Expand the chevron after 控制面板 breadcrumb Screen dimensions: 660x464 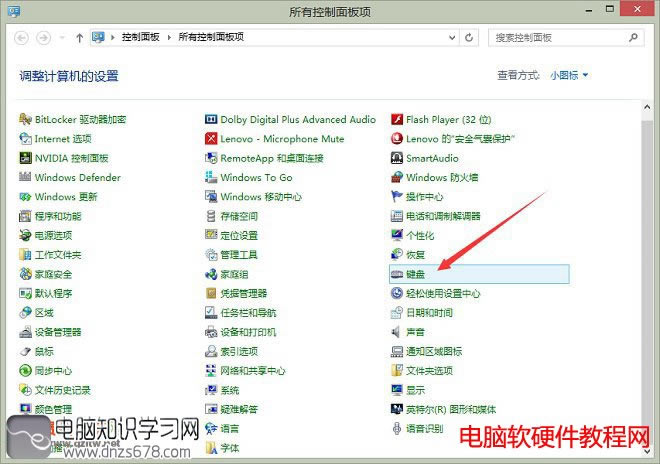click(169, 37)
